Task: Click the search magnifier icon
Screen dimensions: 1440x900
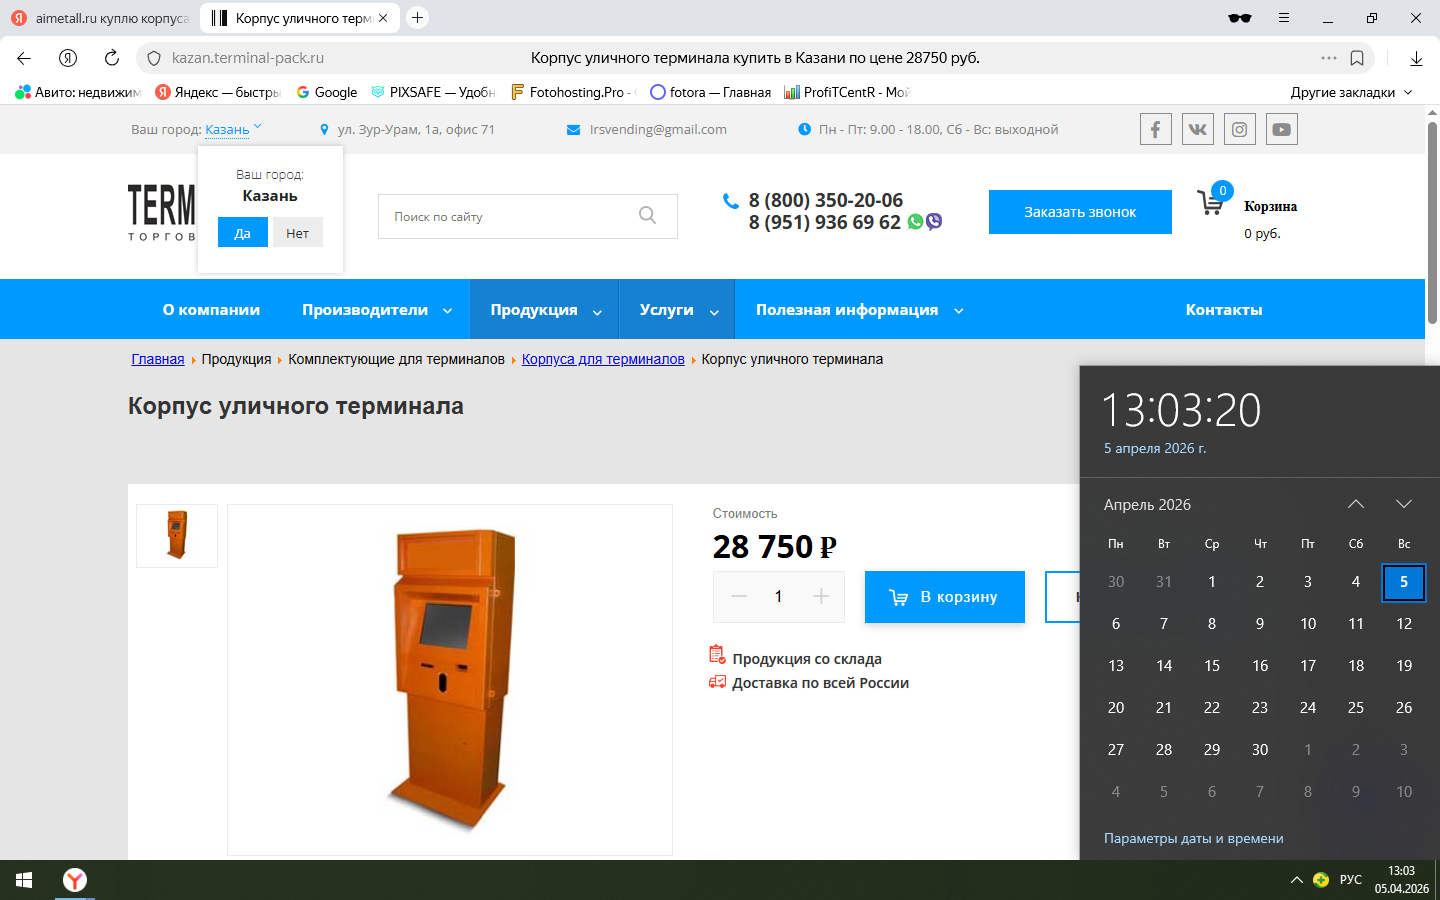Action: click(648, 215)
